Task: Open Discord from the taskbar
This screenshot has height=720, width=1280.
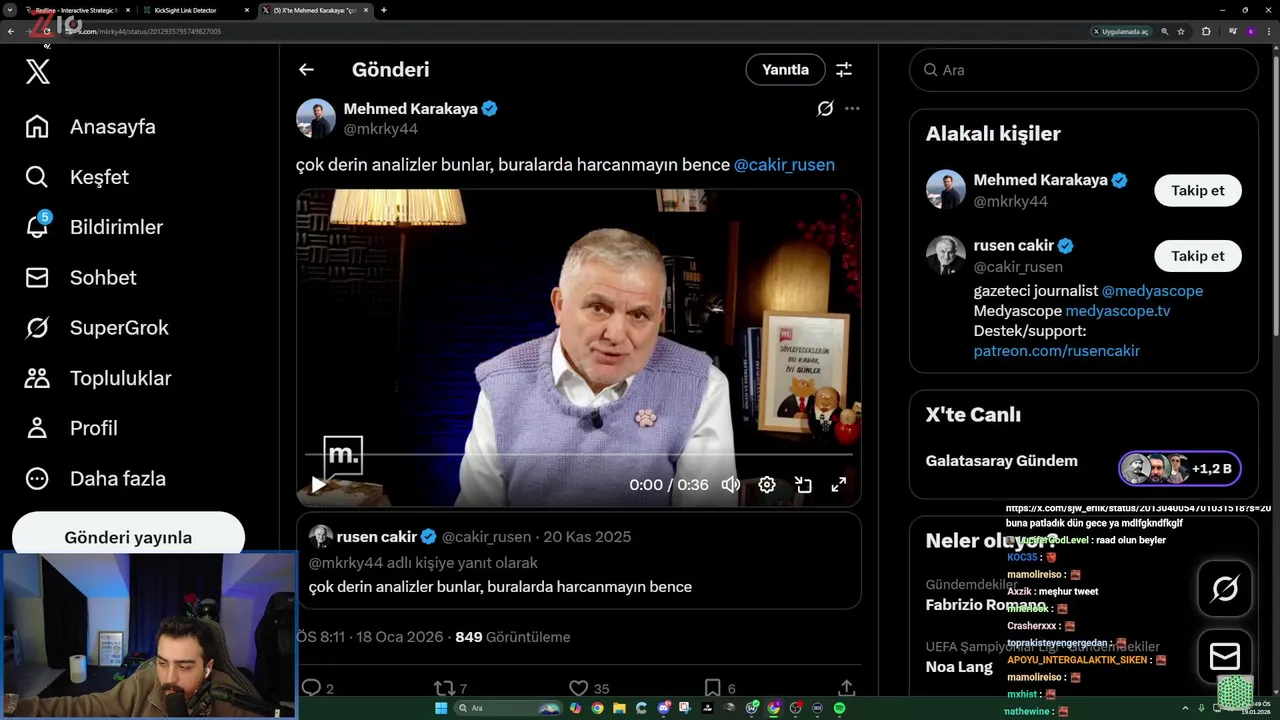Action: [x=664, y=708]
